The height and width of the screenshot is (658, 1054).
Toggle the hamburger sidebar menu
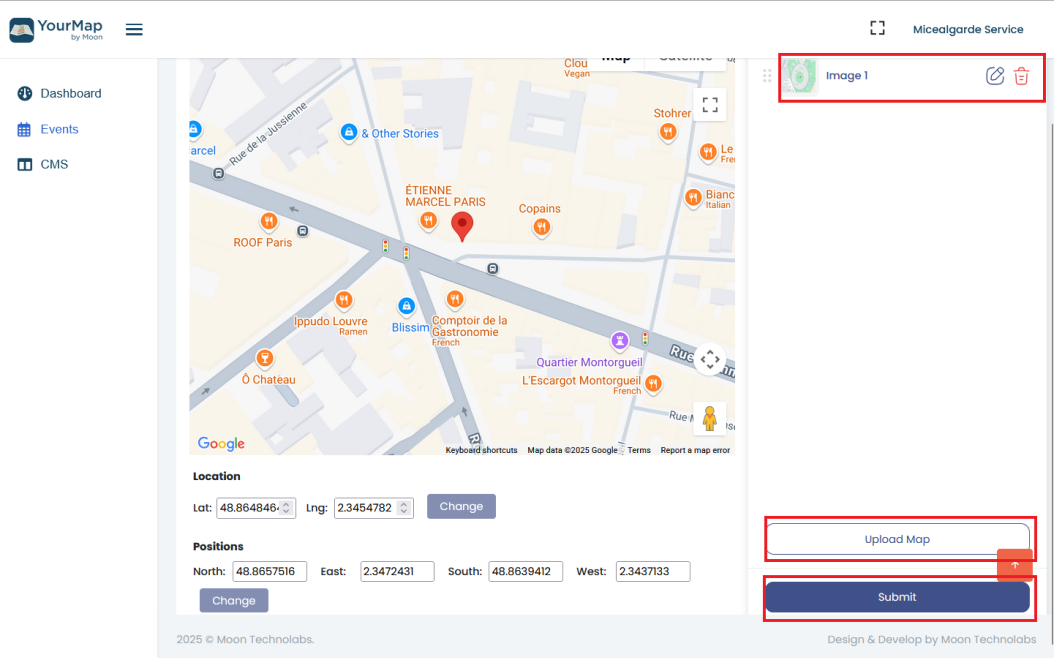[134, 29]
